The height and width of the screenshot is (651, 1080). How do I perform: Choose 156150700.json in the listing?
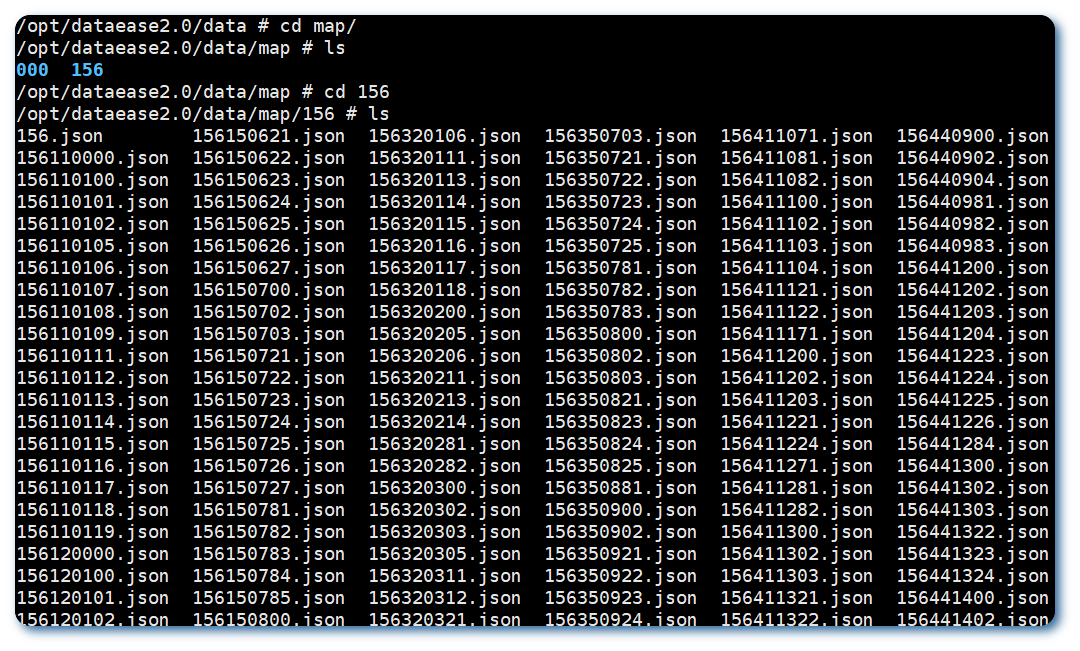269,291
